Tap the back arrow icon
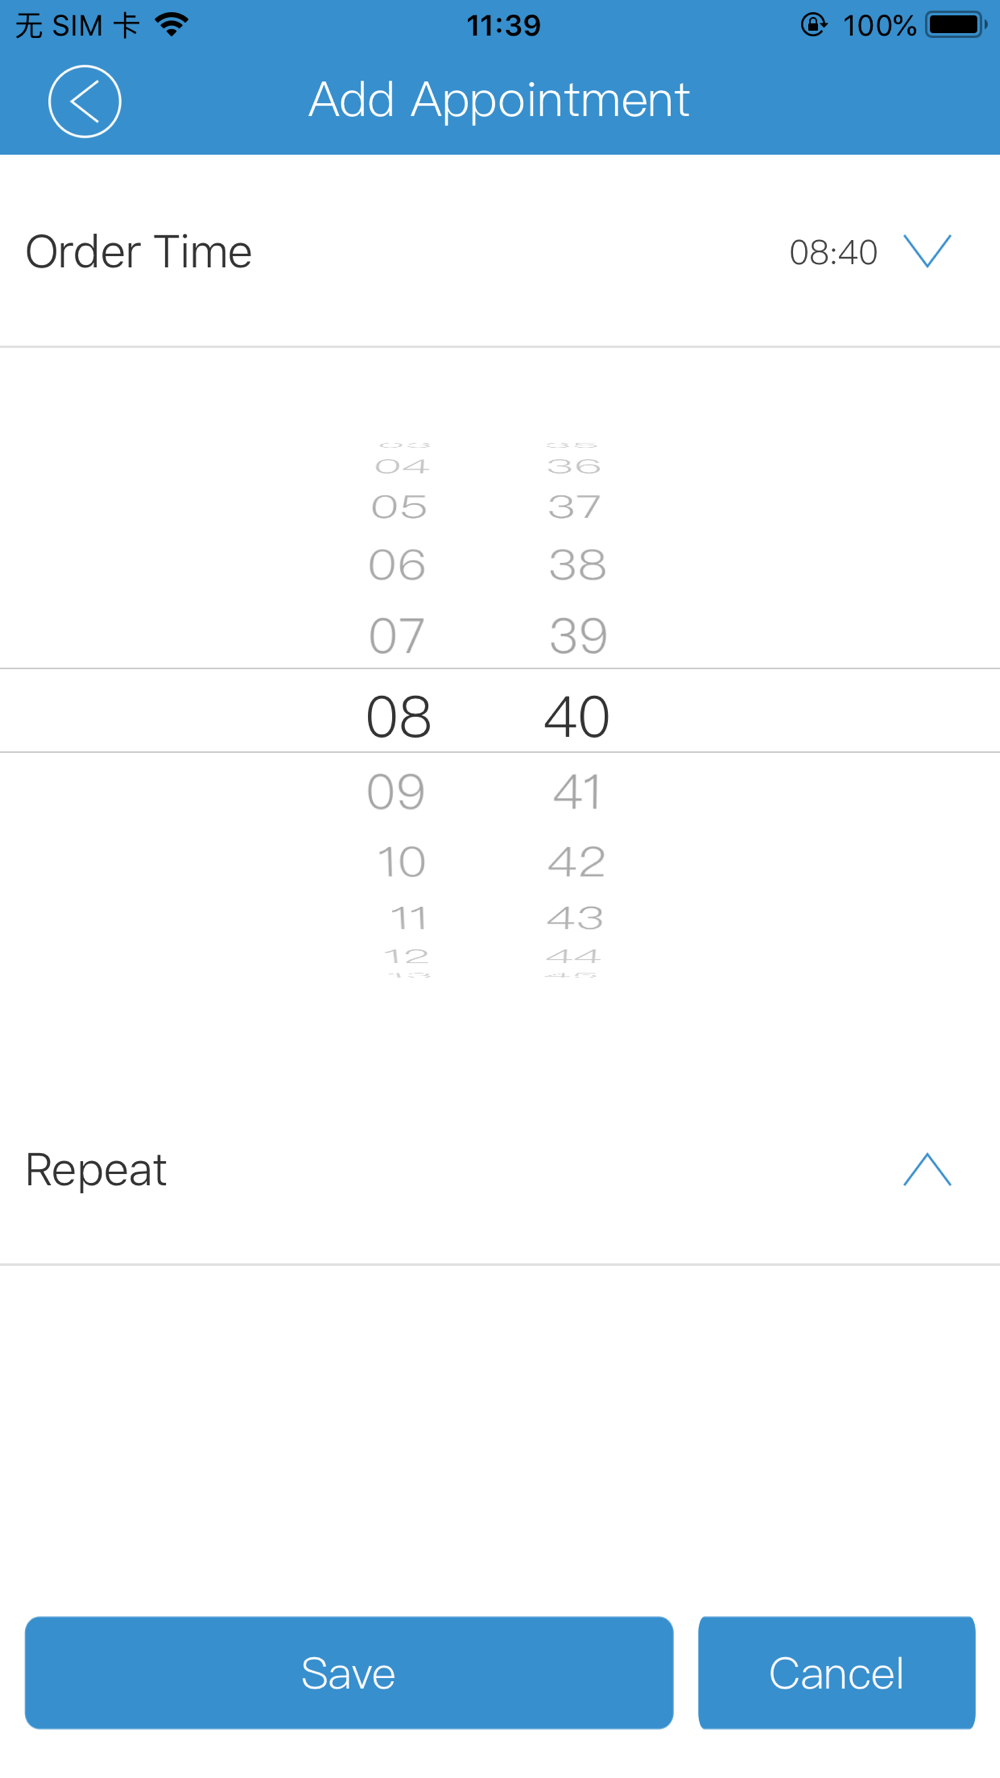This screenshot has height=1778, width=1000. point(85,101)
